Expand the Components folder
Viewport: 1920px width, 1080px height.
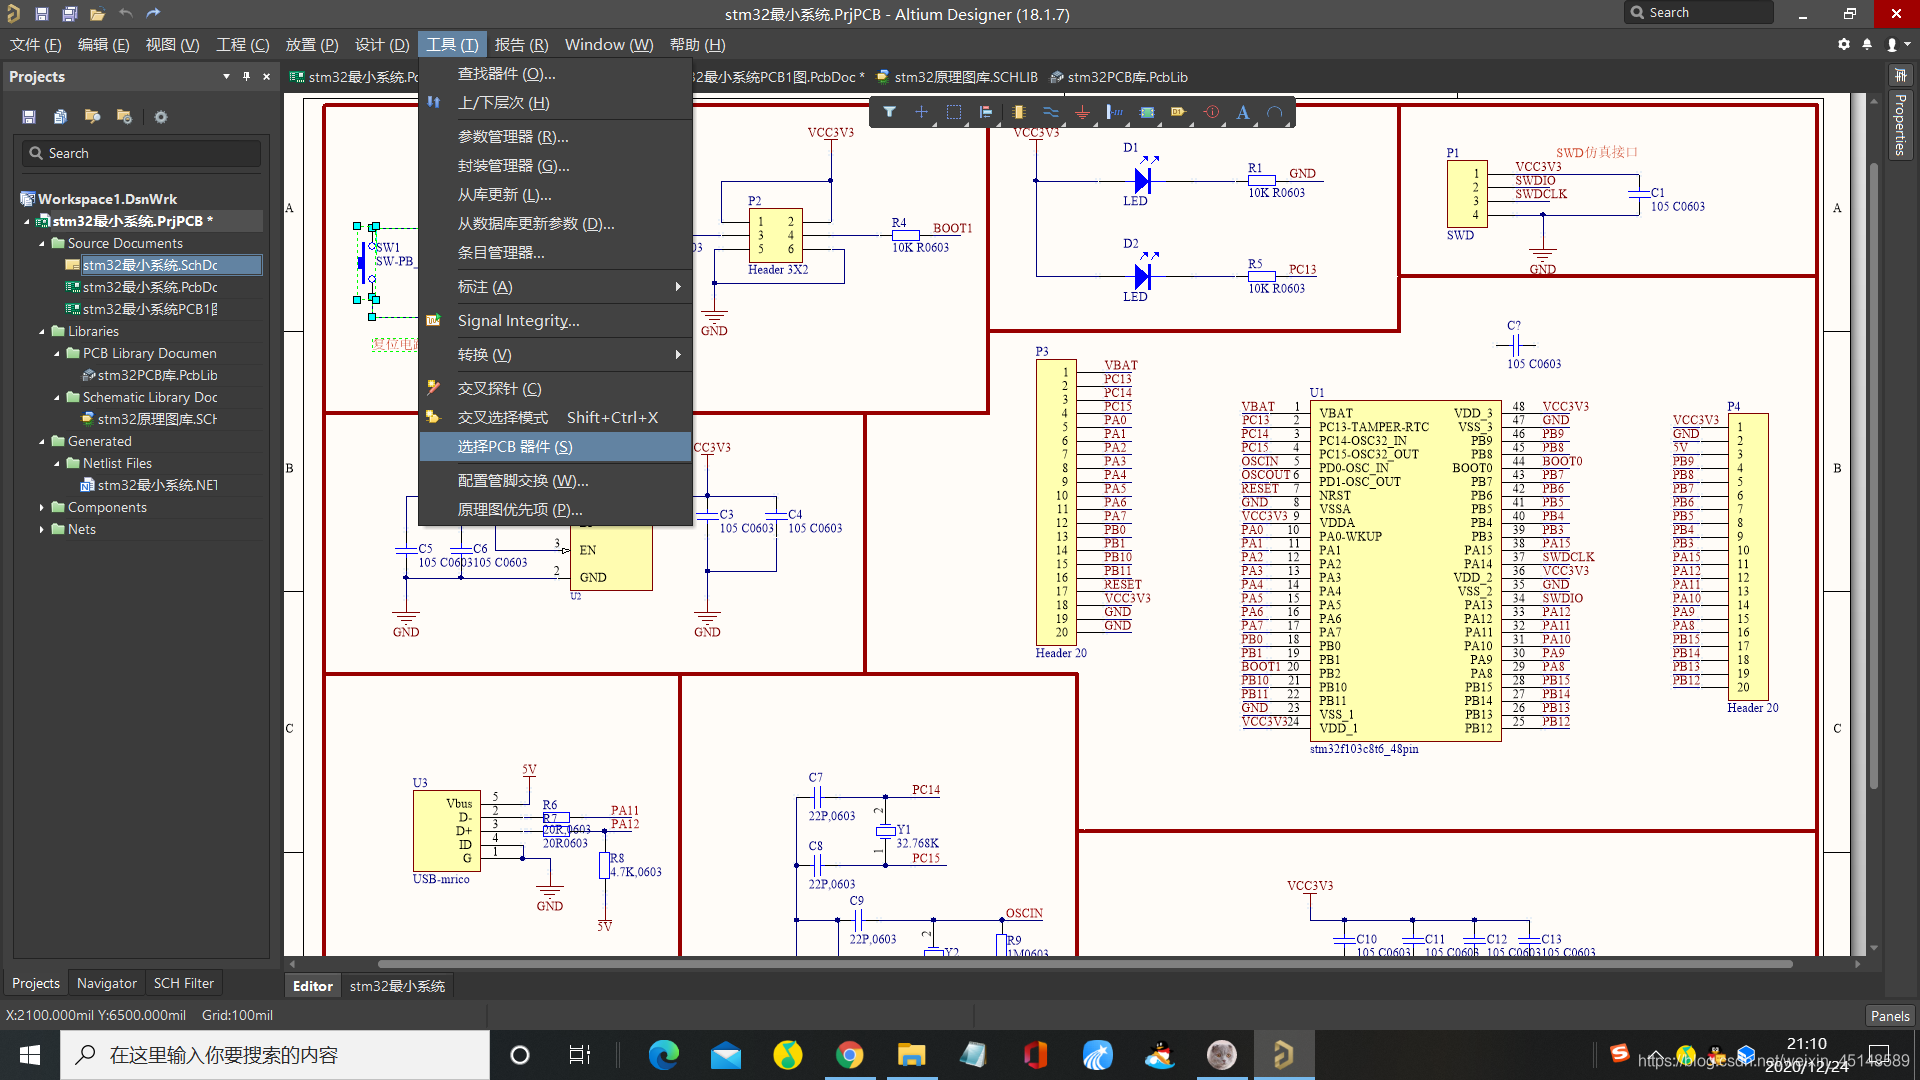[x=42, y=508]
